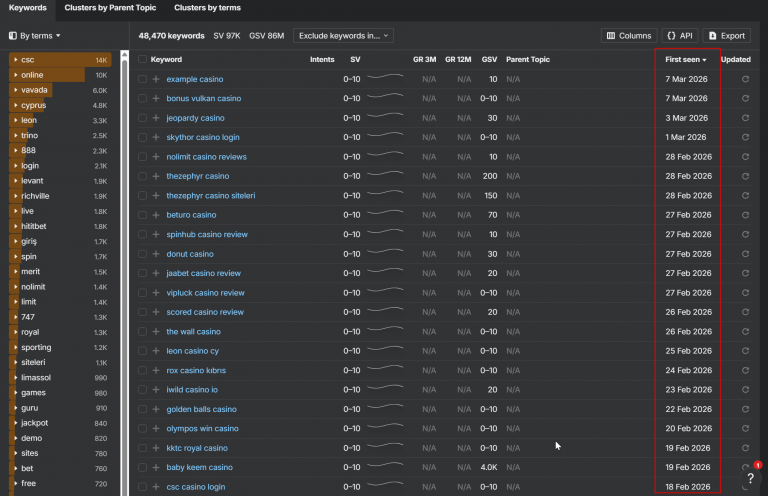Screen dimensions: 768x496
Task: Click the plus icon beside donut casino
Action: click(156, 254)
